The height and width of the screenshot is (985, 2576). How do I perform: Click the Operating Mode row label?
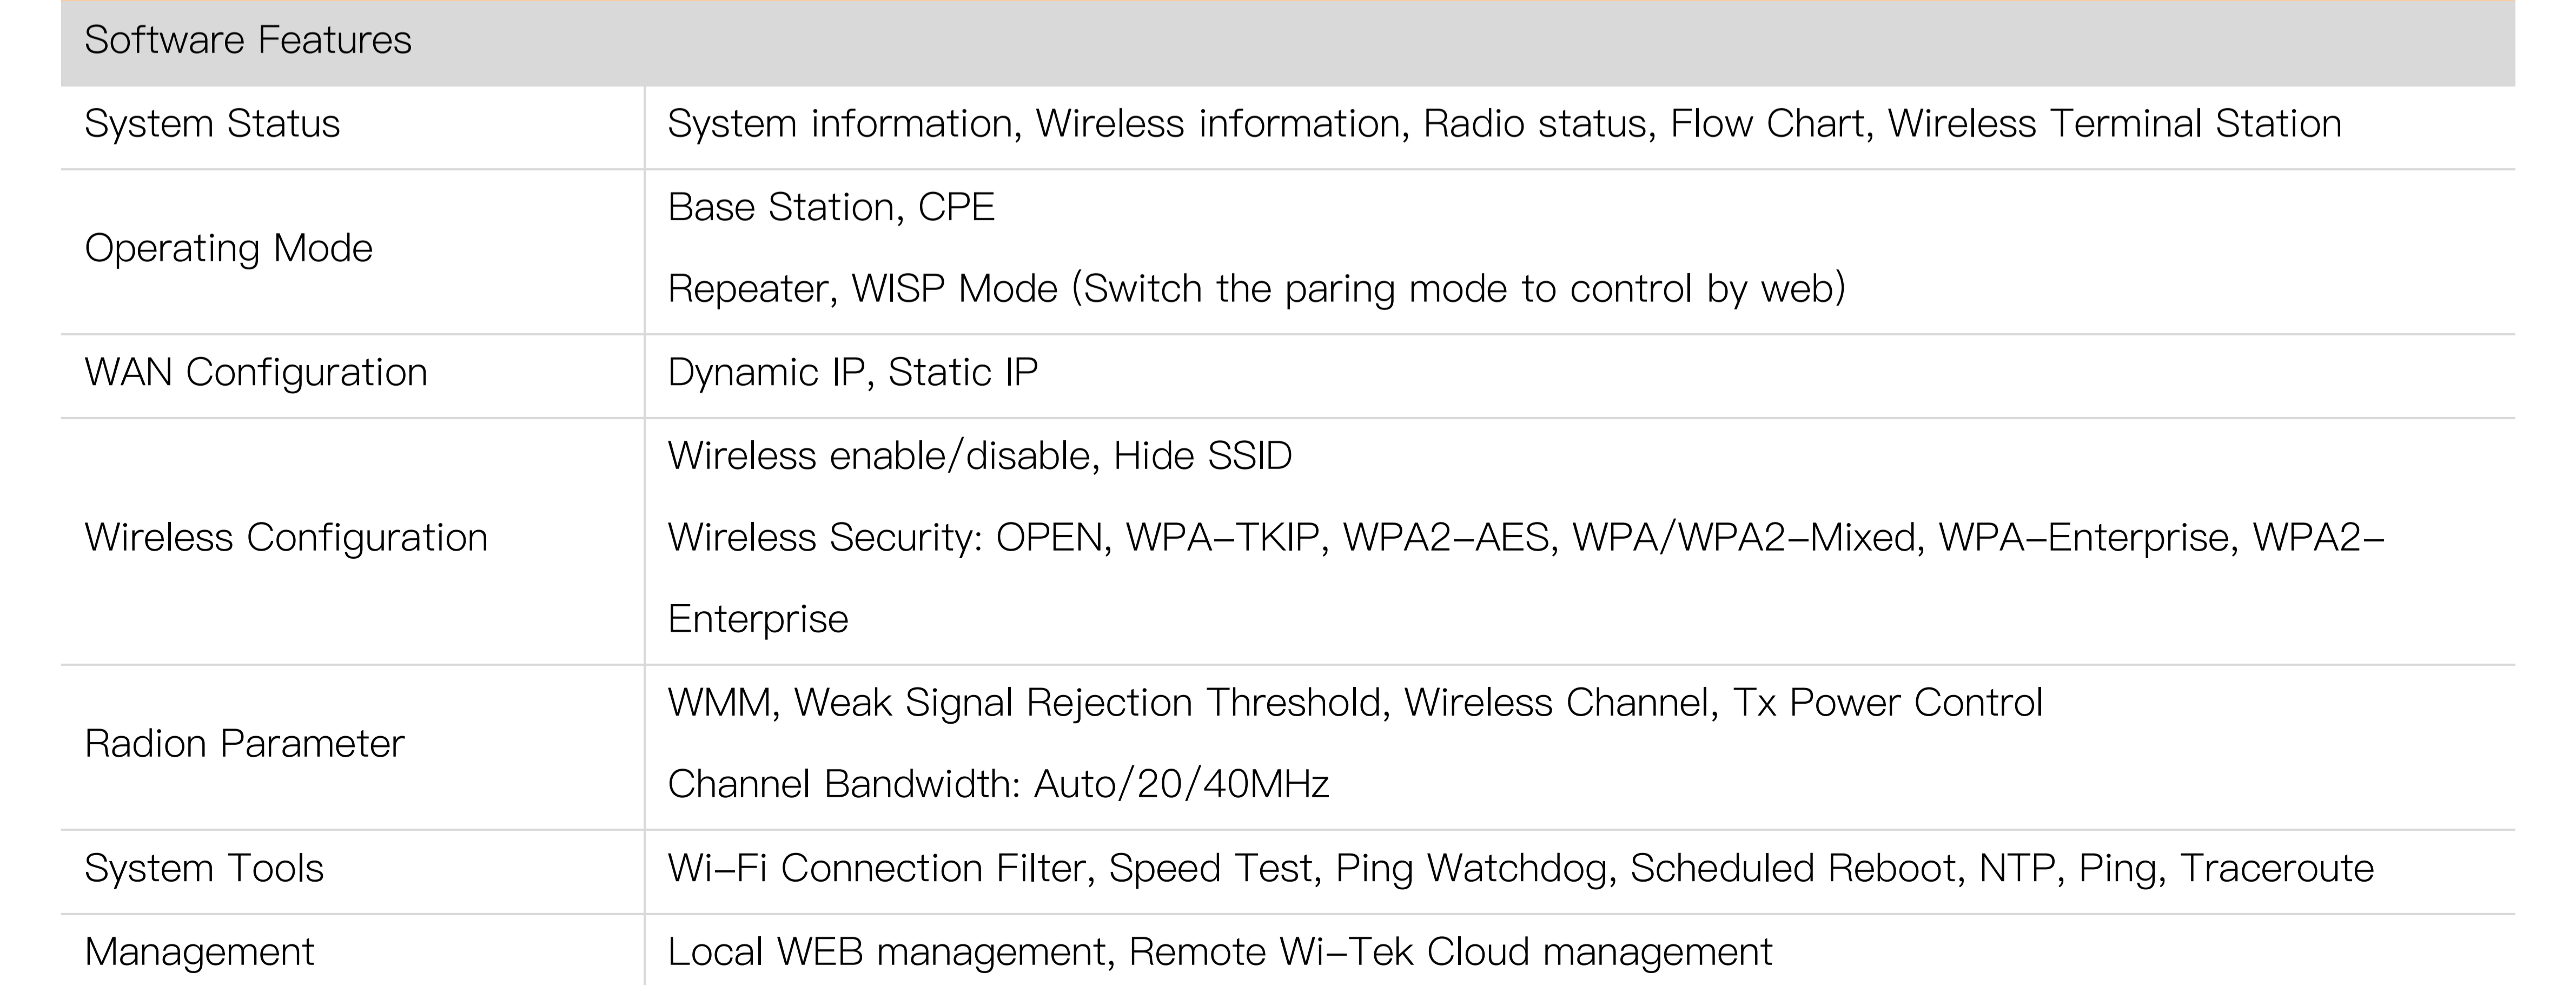[228, 248]
